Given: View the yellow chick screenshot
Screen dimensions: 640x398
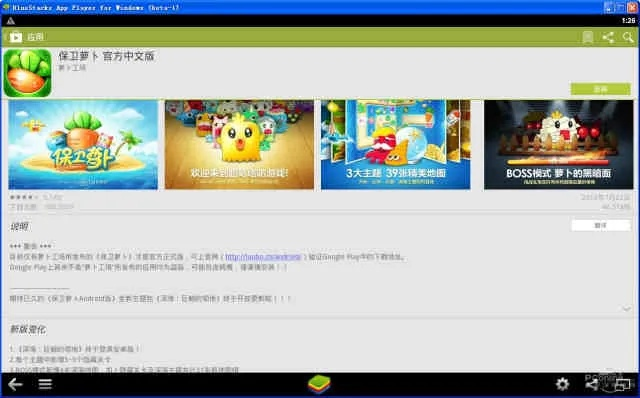Looking at the screenshot, I should [239, 145].
